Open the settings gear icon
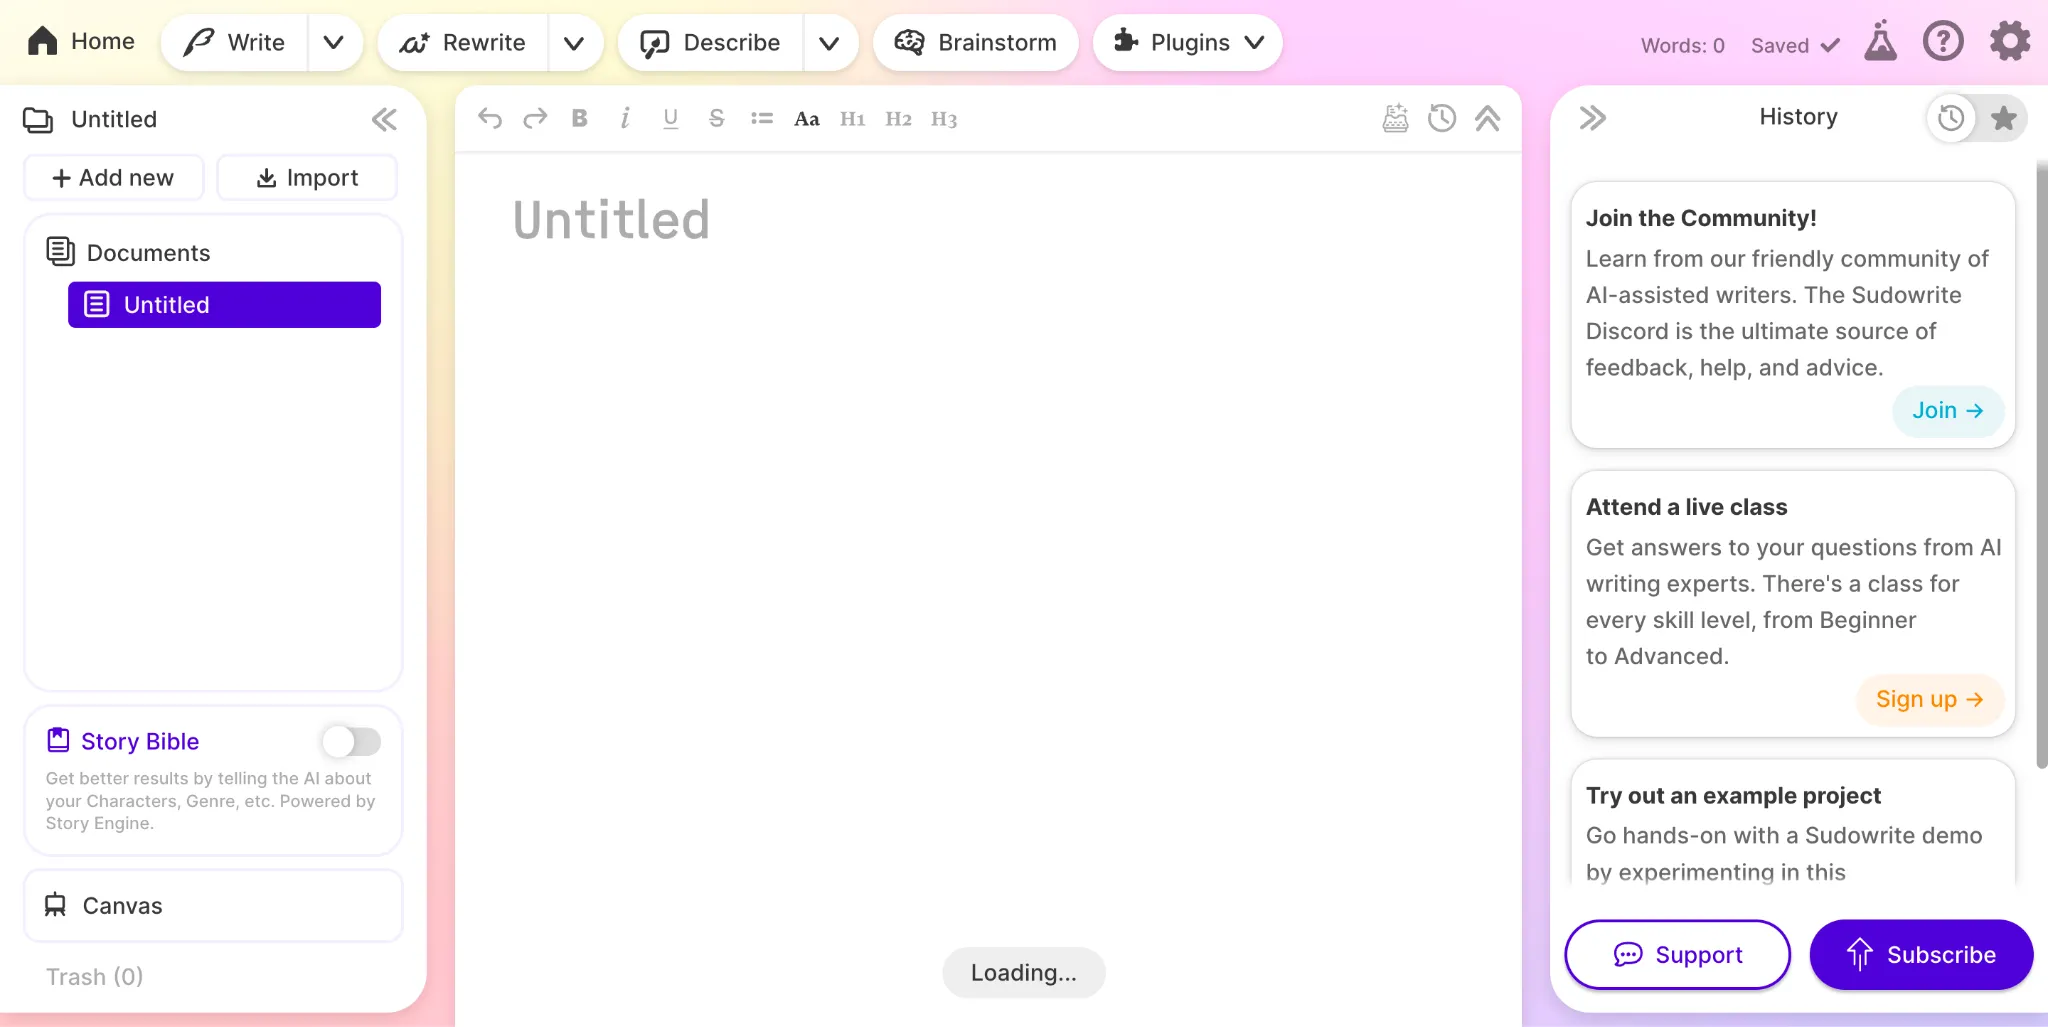This screenshot has height=1027, width=2048. [x=2009, y=42]
